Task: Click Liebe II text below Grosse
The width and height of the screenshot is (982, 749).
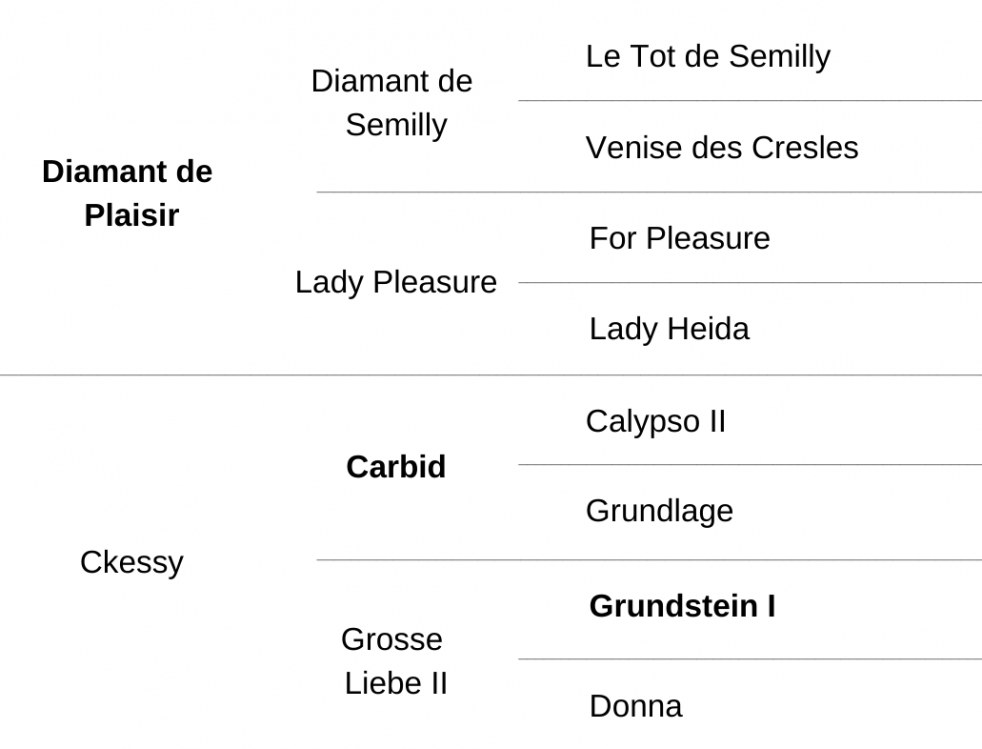Action: [x=396, y=683]
